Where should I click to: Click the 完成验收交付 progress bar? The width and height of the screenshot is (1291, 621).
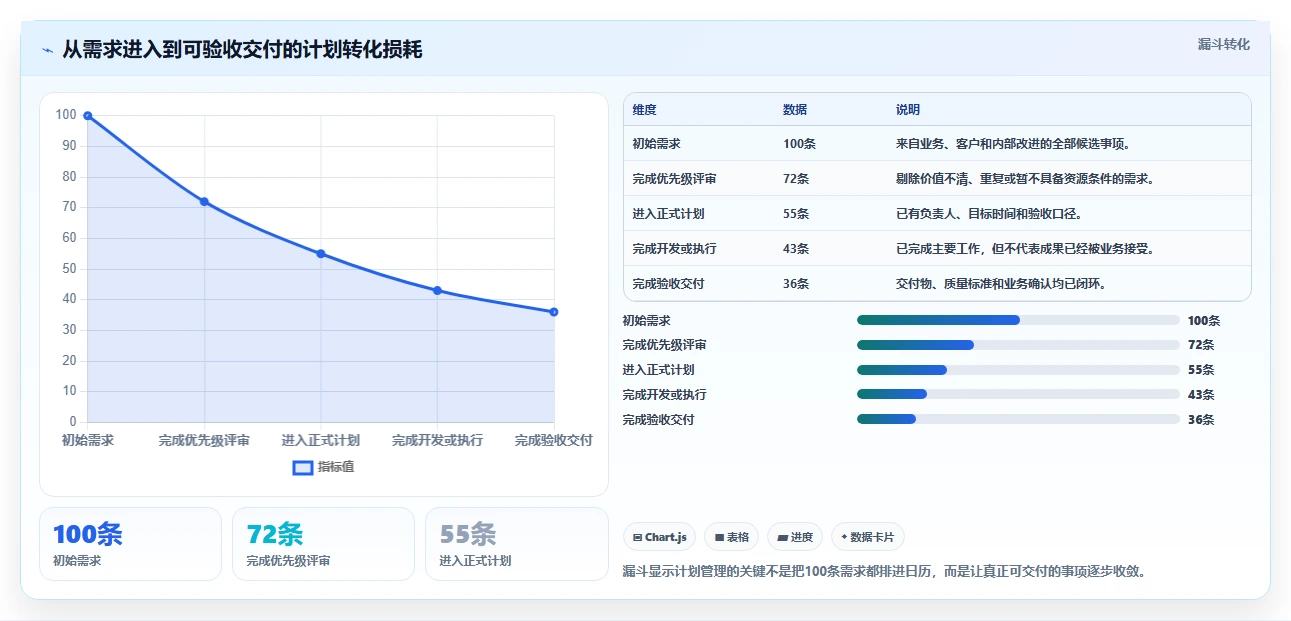[1018, 419]
